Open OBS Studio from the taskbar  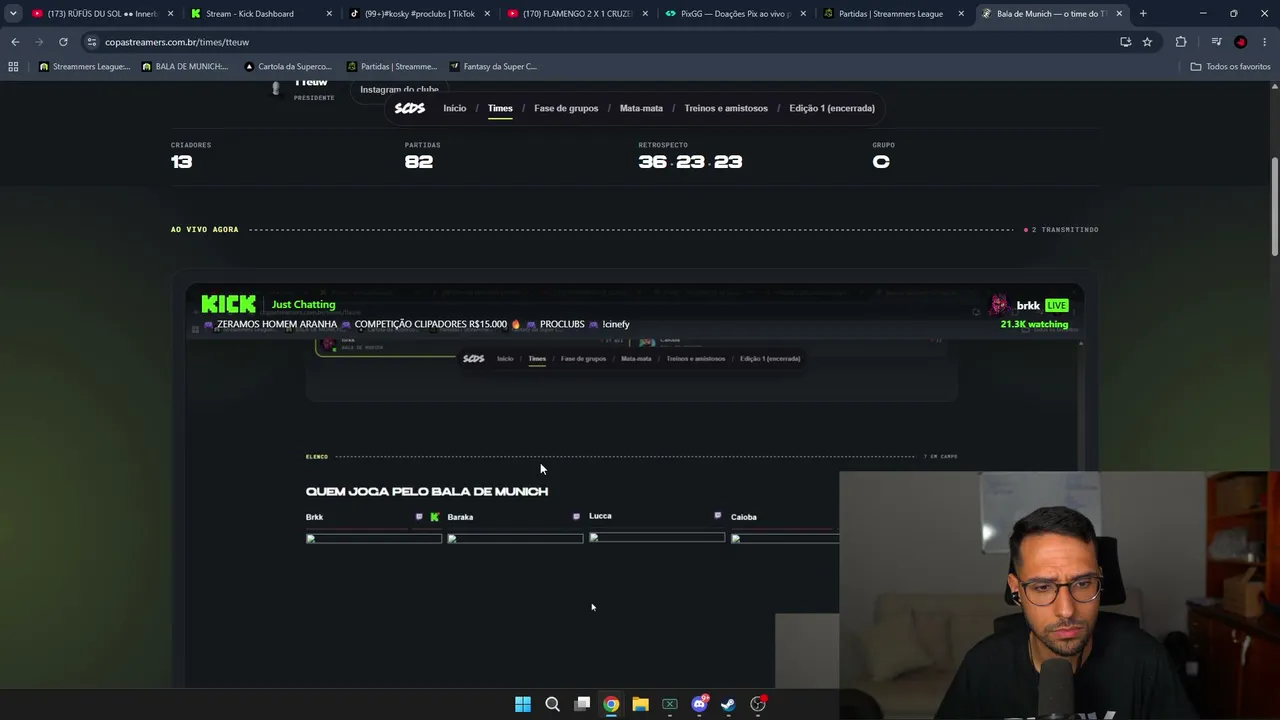(x=758, y=704)
